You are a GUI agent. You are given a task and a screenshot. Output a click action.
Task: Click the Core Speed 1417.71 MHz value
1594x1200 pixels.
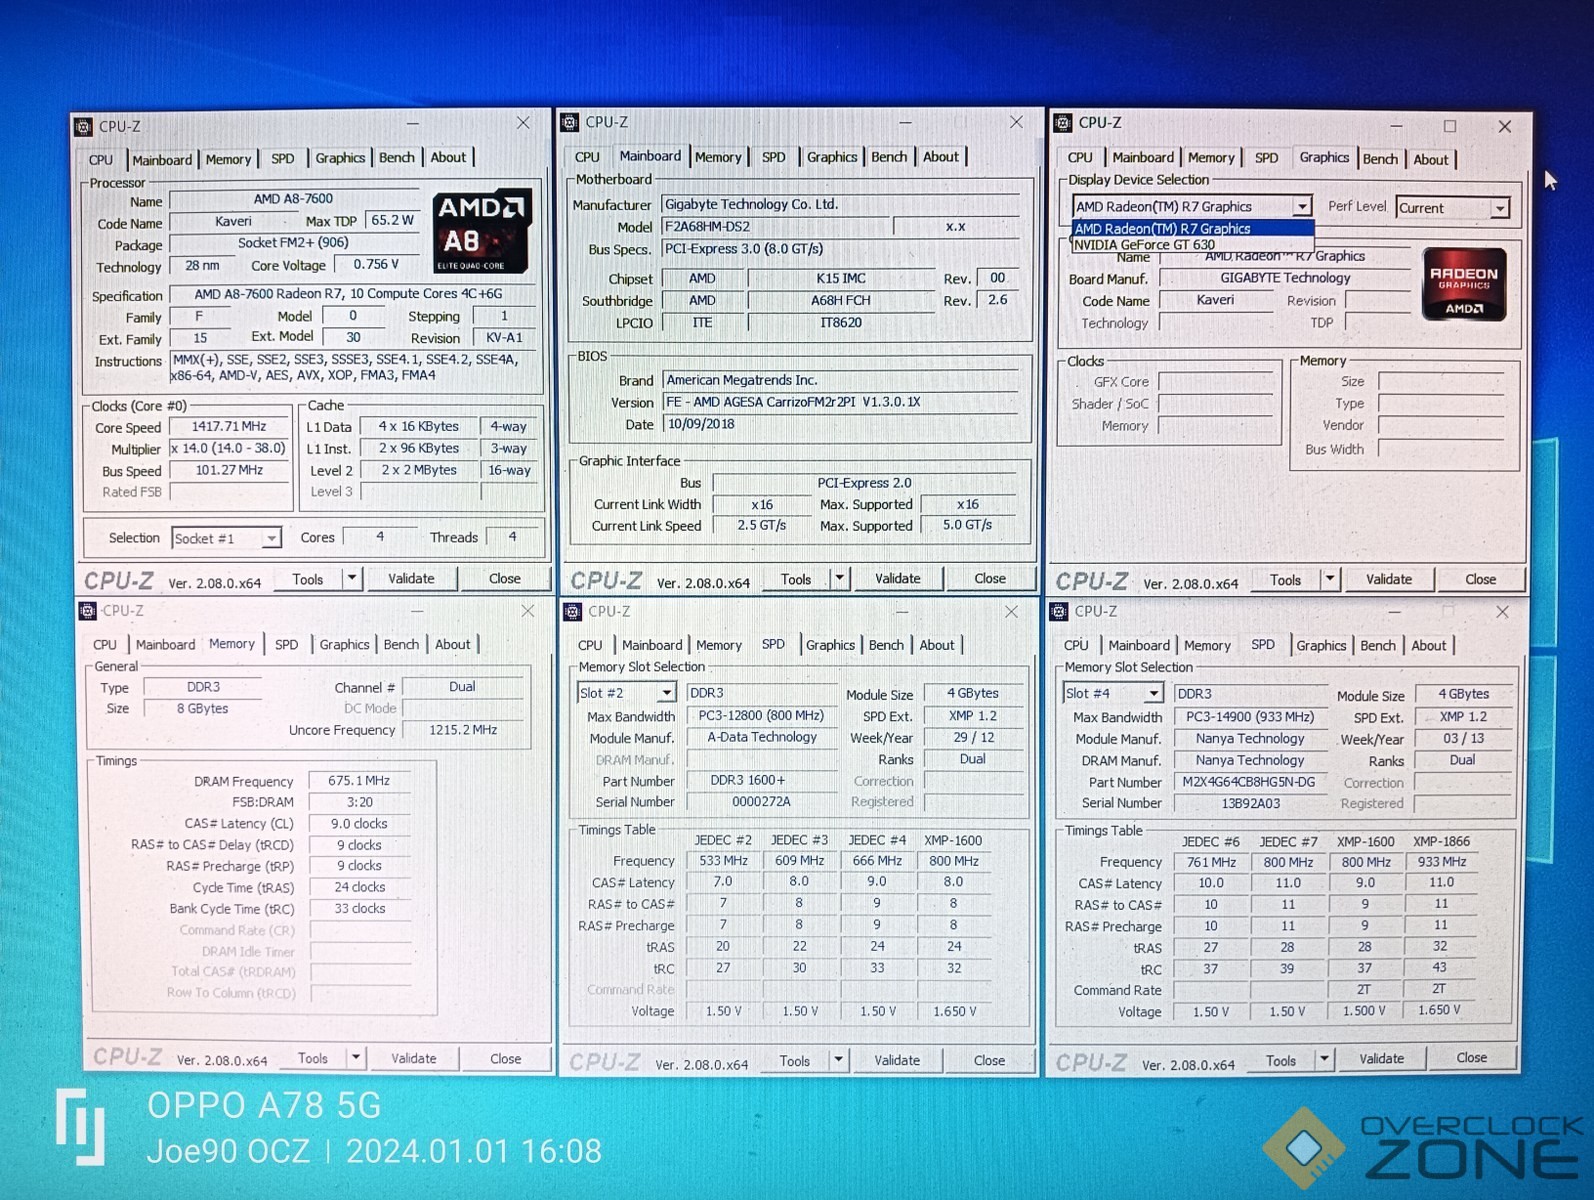pyautogui.click(x=230, y=426)
